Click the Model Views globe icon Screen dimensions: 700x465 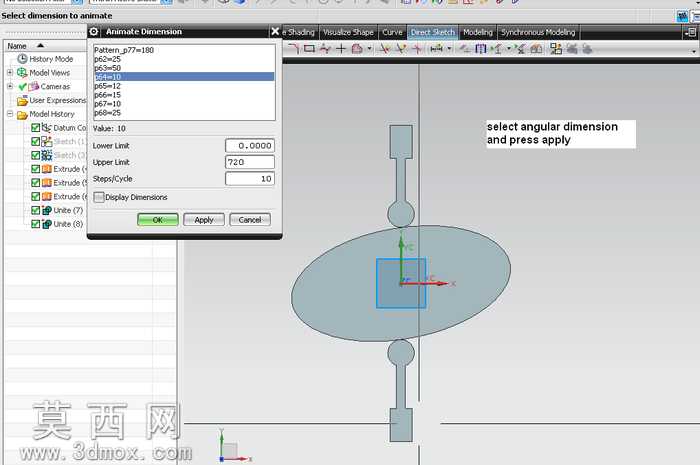pyautogui.click(x=22, y=72)
